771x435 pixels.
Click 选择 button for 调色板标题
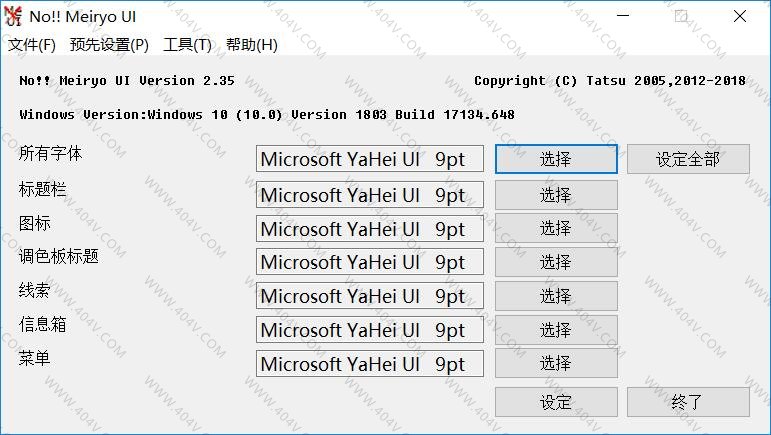[x=556, y=263]
